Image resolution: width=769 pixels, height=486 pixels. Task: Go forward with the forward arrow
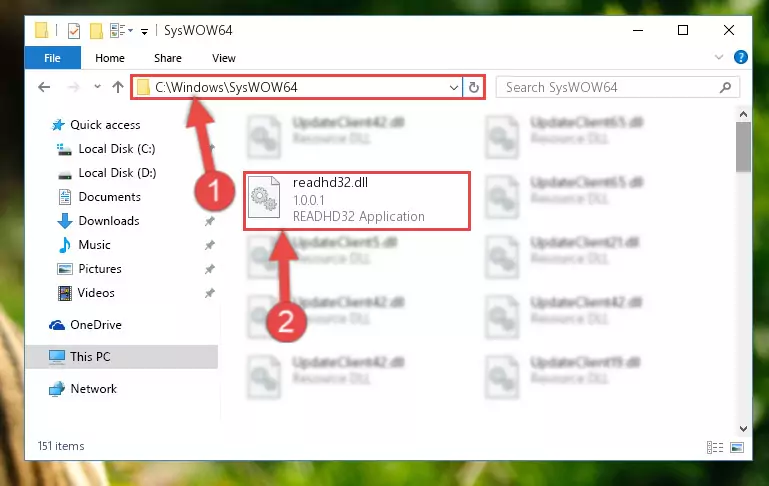click(x=74, y=87)
